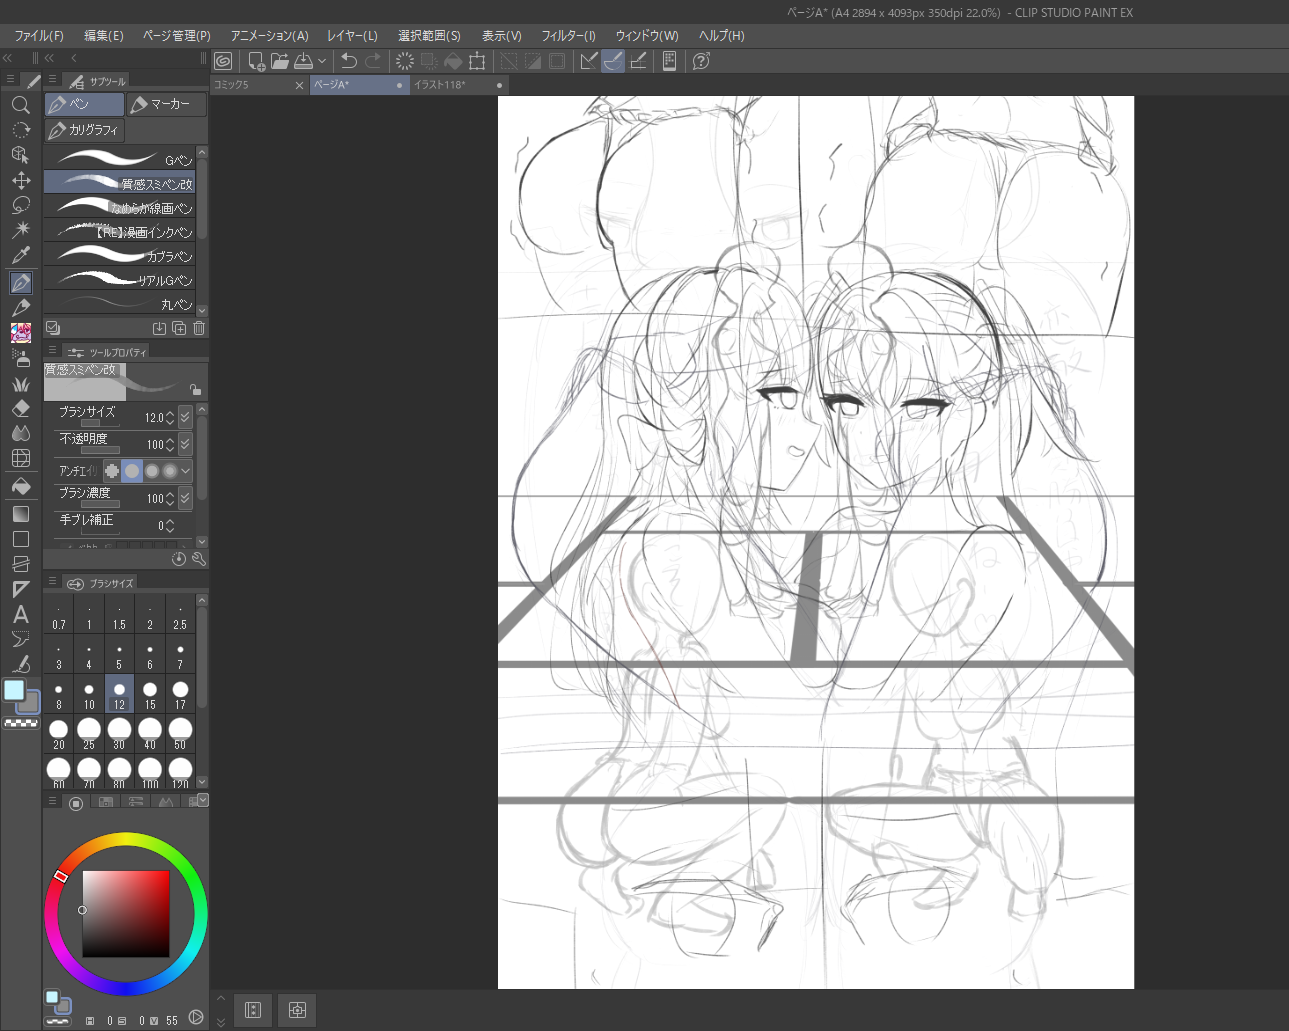
Task: Select the Operation object tool
Action: point(20,155)
